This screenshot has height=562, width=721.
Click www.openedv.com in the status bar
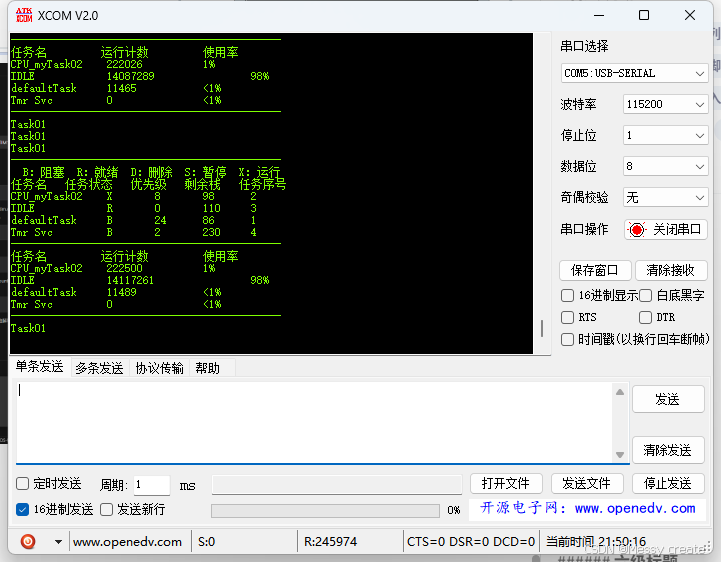pos(127,542)
